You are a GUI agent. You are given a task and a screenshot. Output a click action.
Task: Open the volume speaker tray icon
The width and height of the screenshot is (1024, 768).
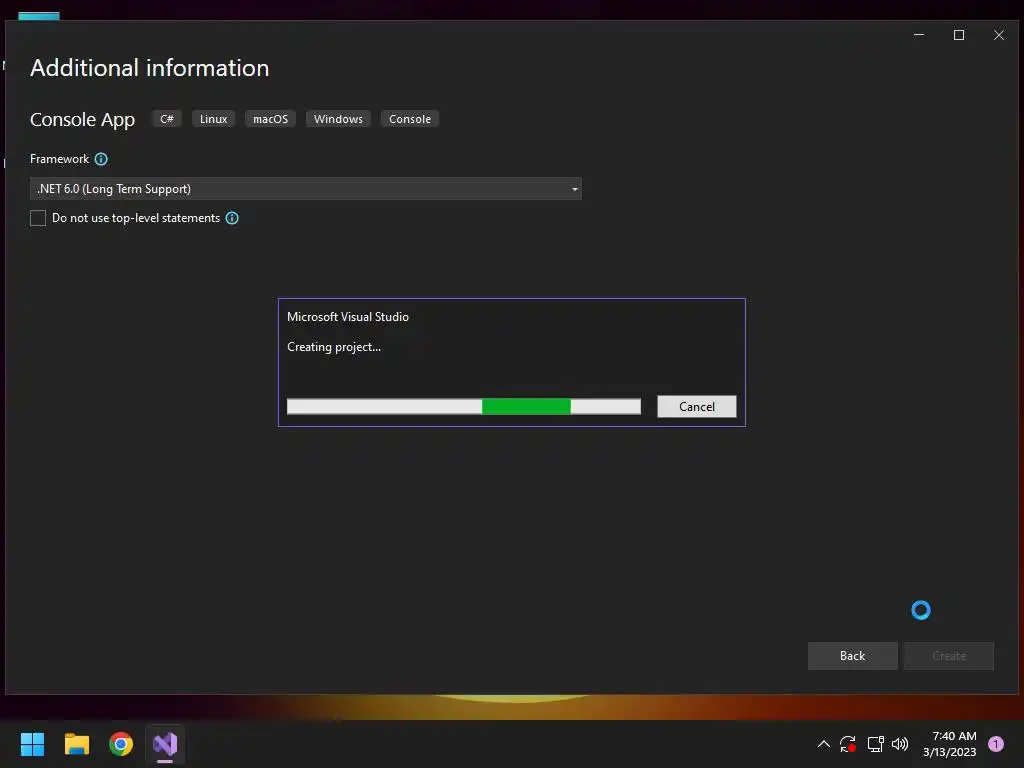pos(900,744)
